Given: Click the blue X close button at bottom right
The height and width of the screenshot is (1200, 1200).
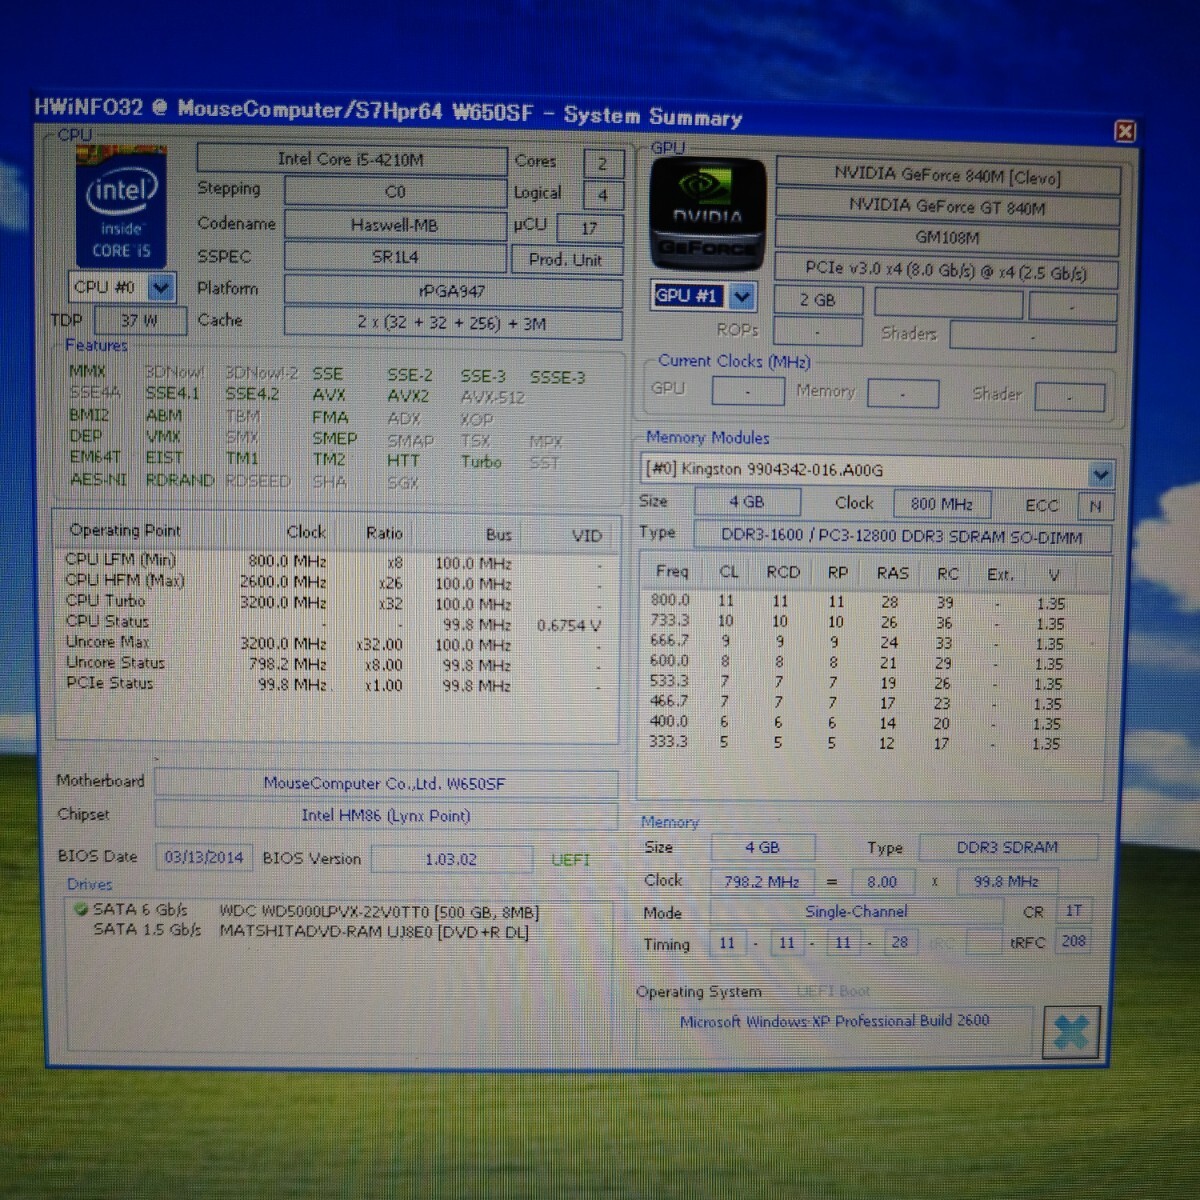Looking at the screenshot, I should [1070, 1031].
